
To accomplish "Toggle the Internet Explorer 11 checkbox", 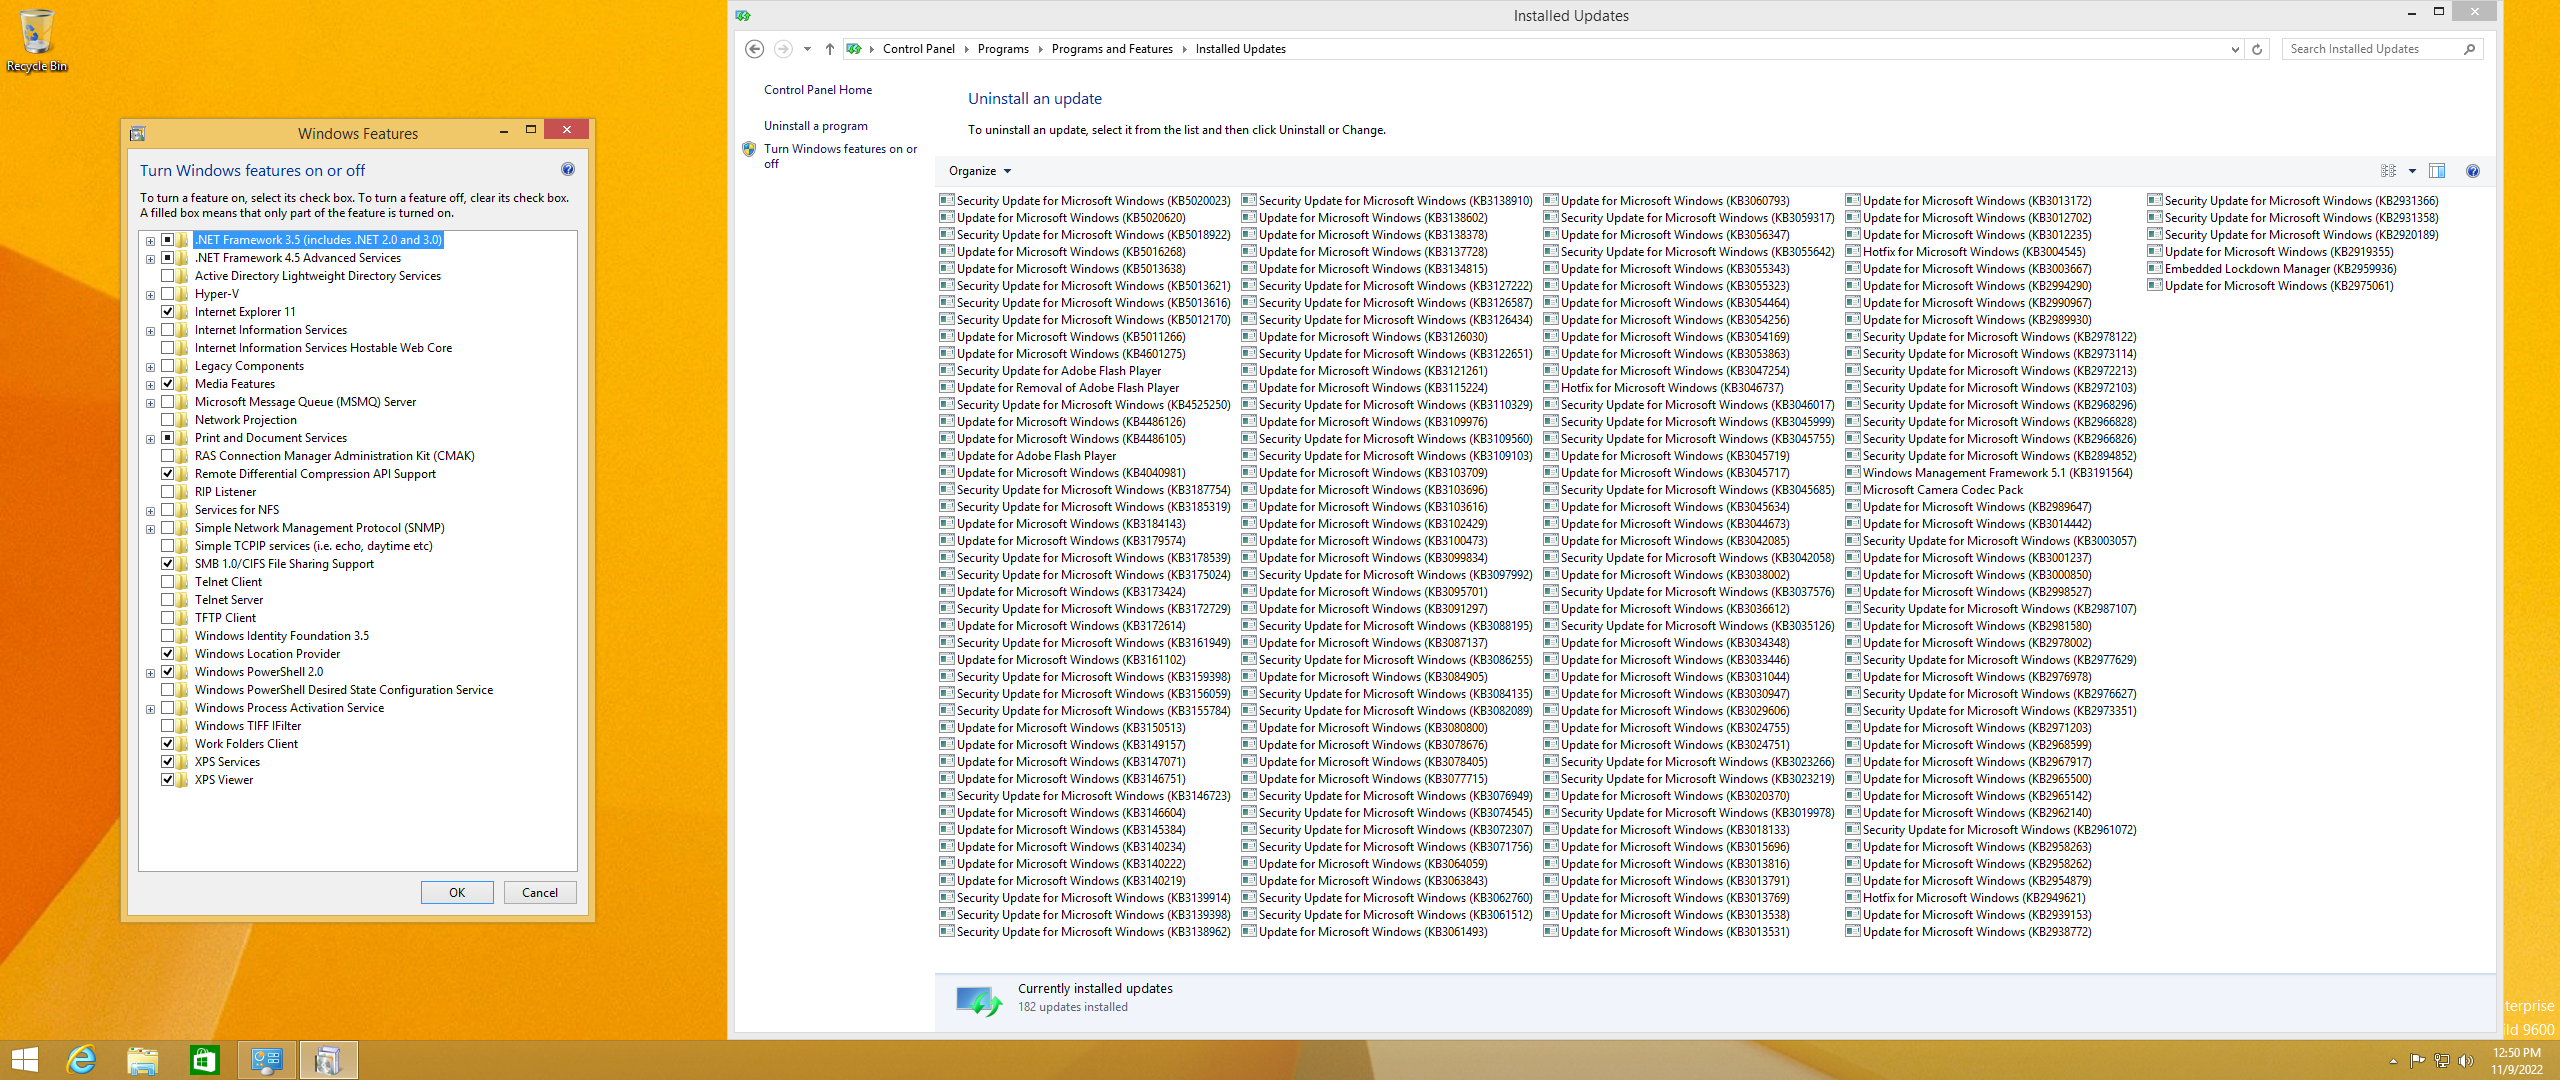I will click(168, 312).
